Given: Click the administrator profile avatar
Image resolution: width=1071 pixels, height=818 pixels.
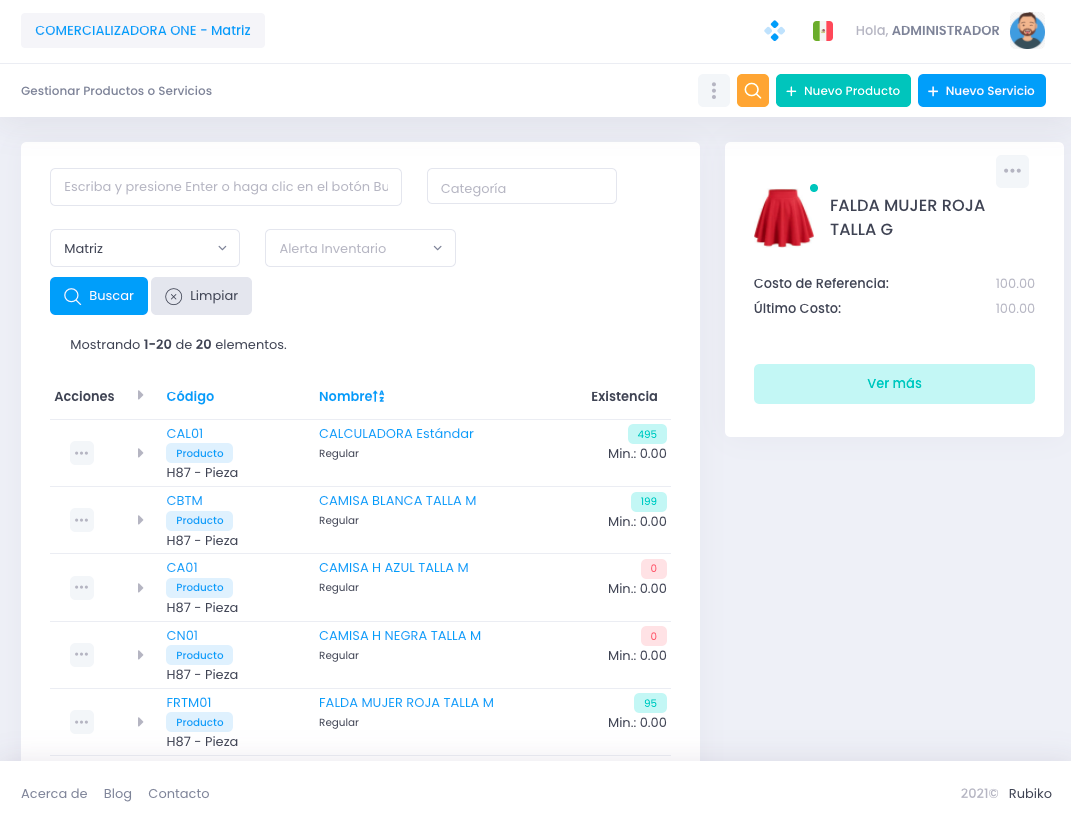Looking at the screenshot, I should (x=1027, y=30).
